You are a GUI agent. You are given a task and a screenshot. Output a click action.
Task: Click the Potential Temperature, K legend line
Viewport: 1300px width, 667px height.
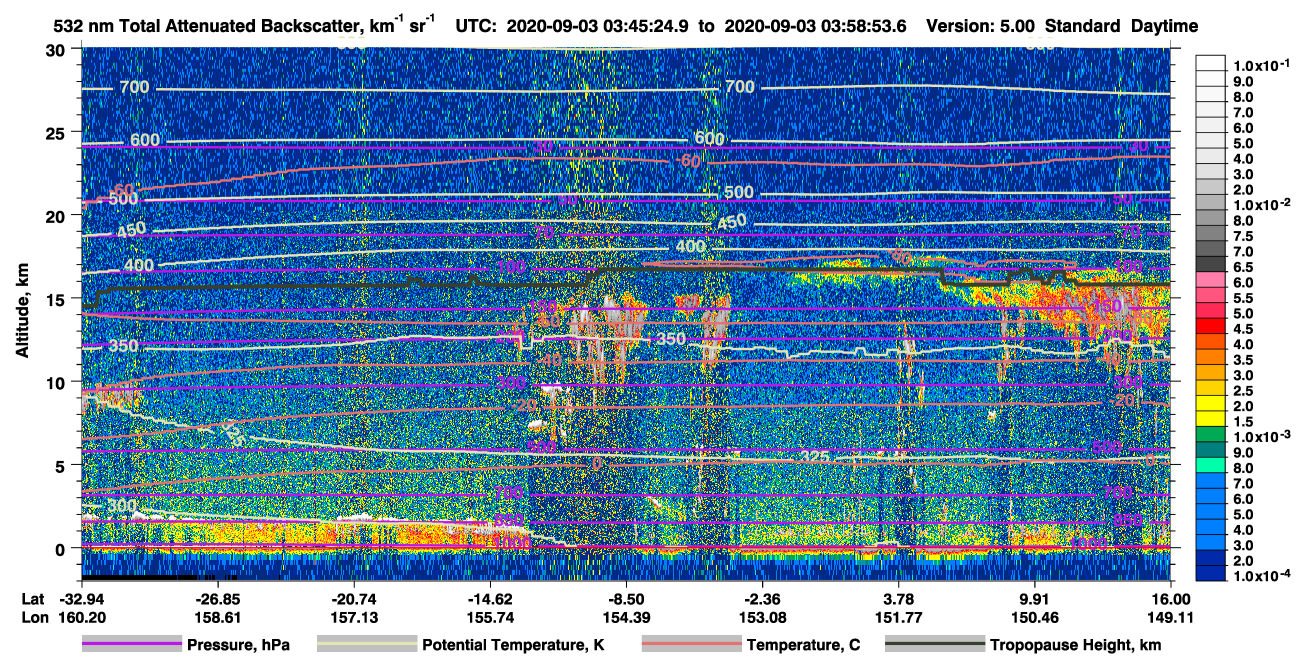(366, 645)
